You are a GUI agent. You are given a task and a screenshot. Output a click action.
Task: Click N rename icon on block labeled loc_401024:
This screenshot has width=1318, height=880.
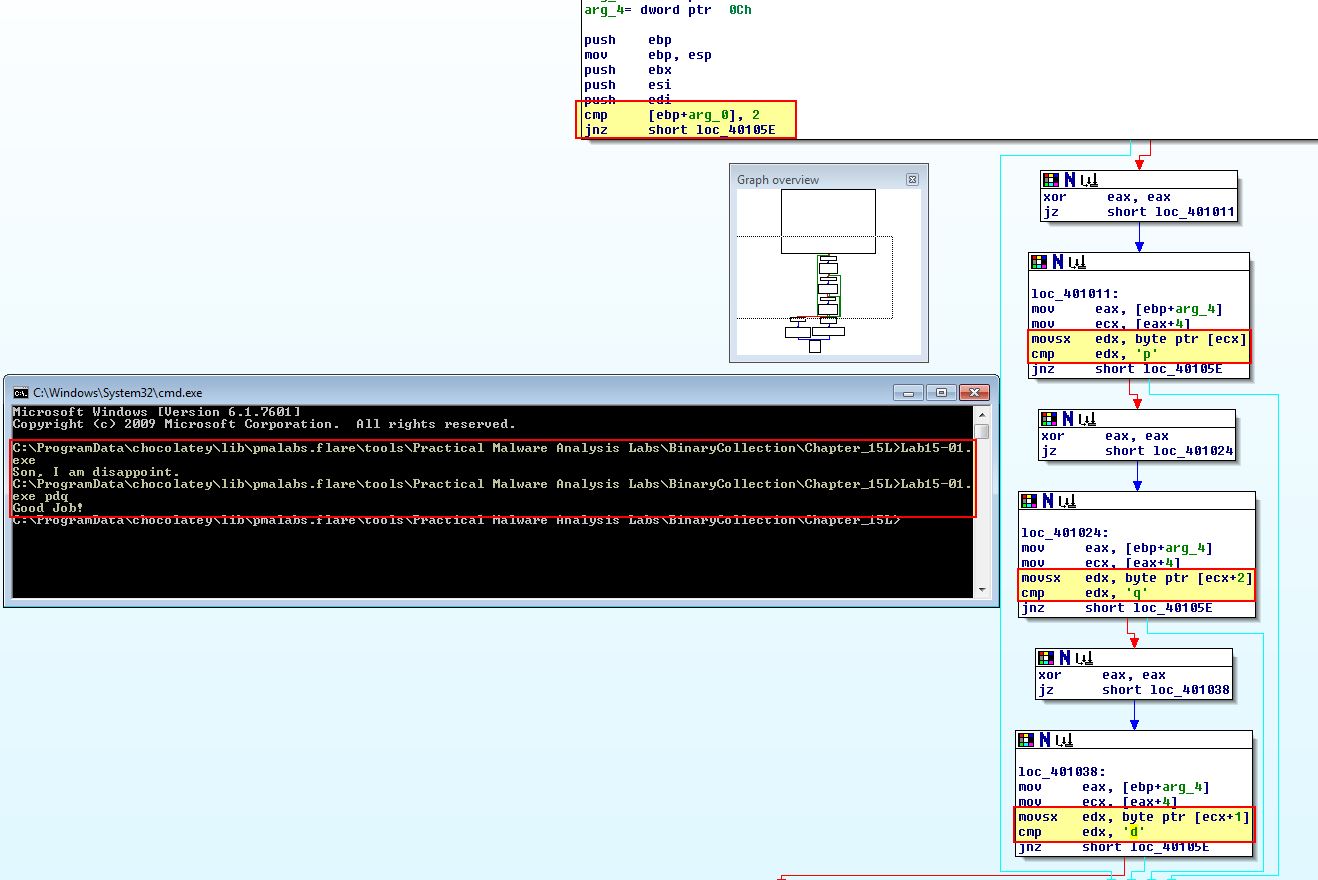(x=1047, y=500)
